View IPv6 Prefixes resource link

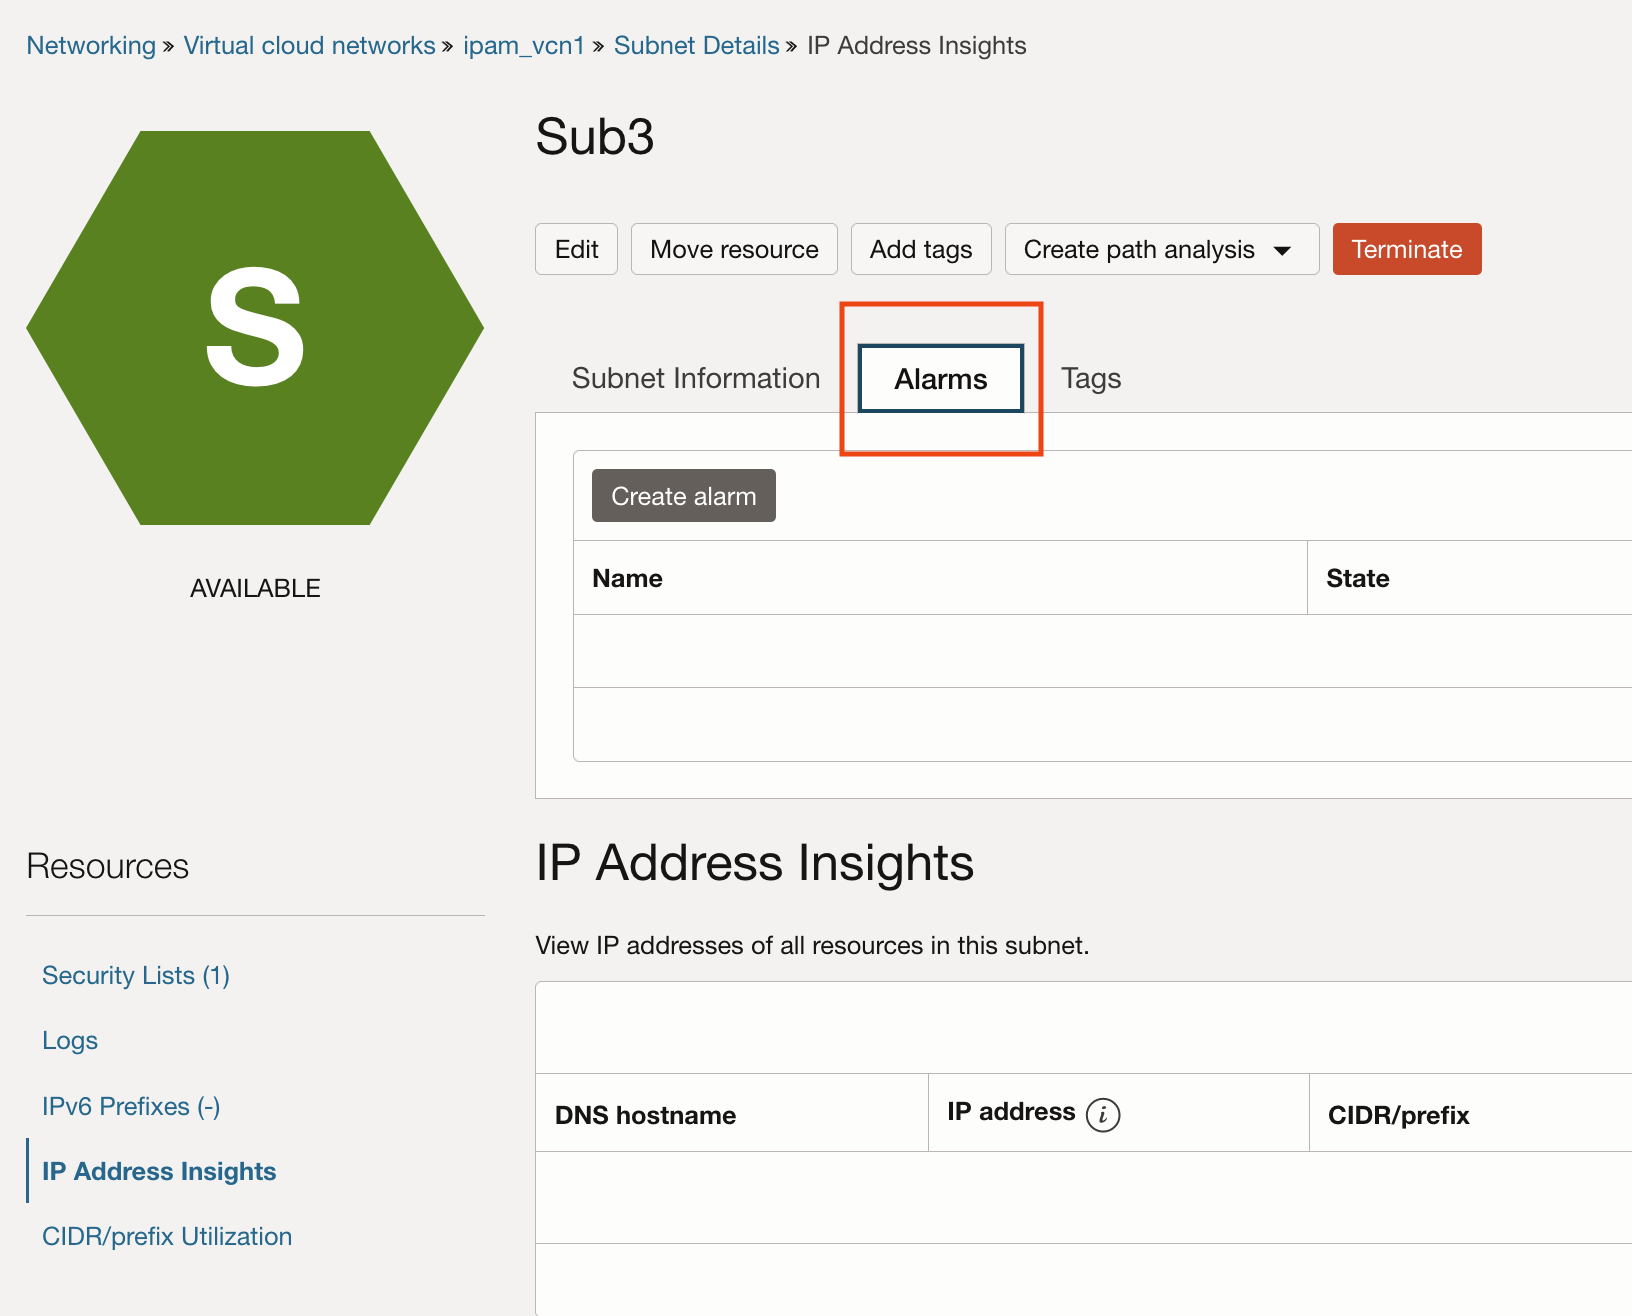pos(131,1106)
